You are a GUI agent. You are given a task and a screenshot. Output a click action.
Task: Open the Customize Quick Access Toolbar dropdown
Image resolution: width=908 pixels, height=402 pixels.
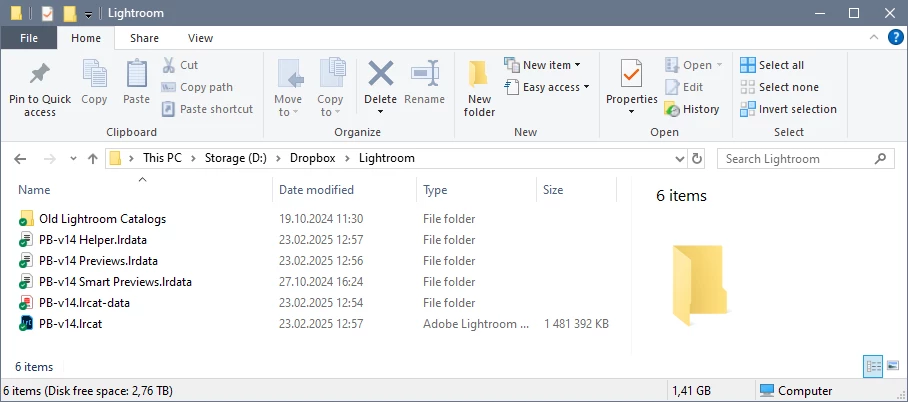(88, 14)
